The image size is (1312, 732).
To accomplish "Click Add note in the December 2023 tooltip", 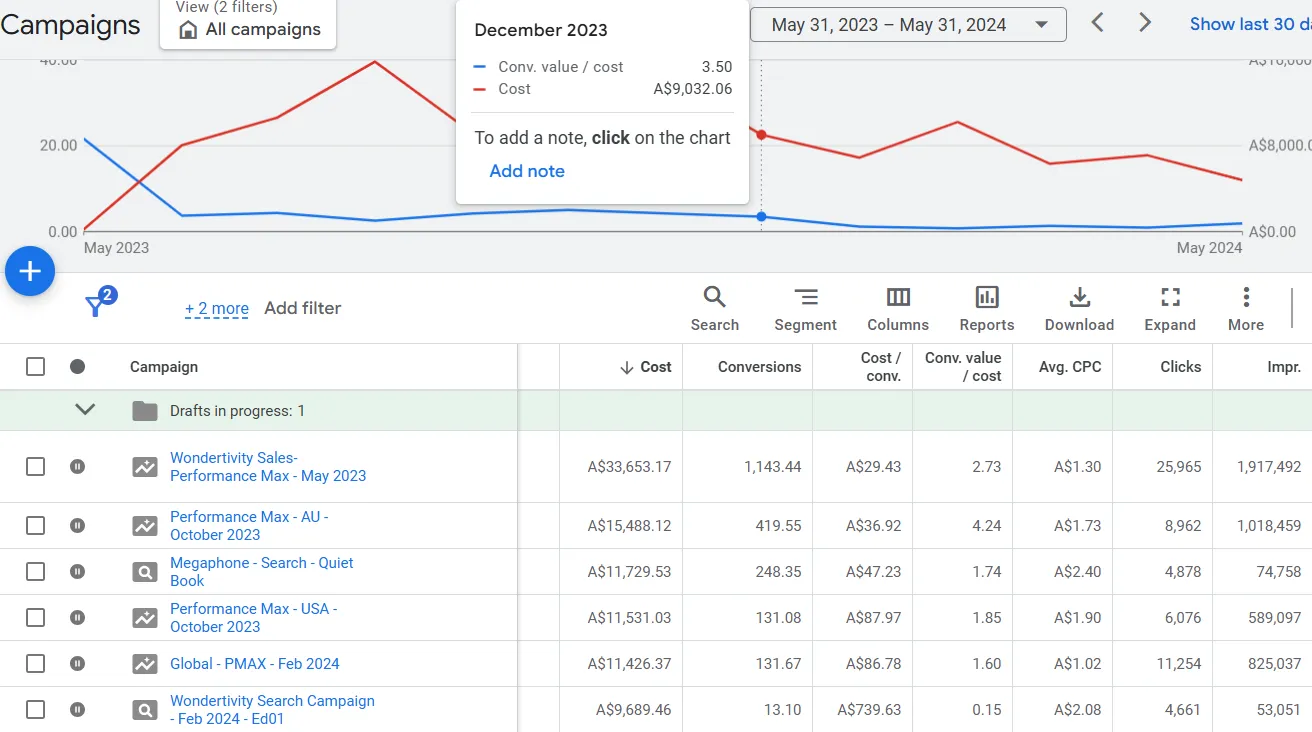I will [x=527, y=170].
